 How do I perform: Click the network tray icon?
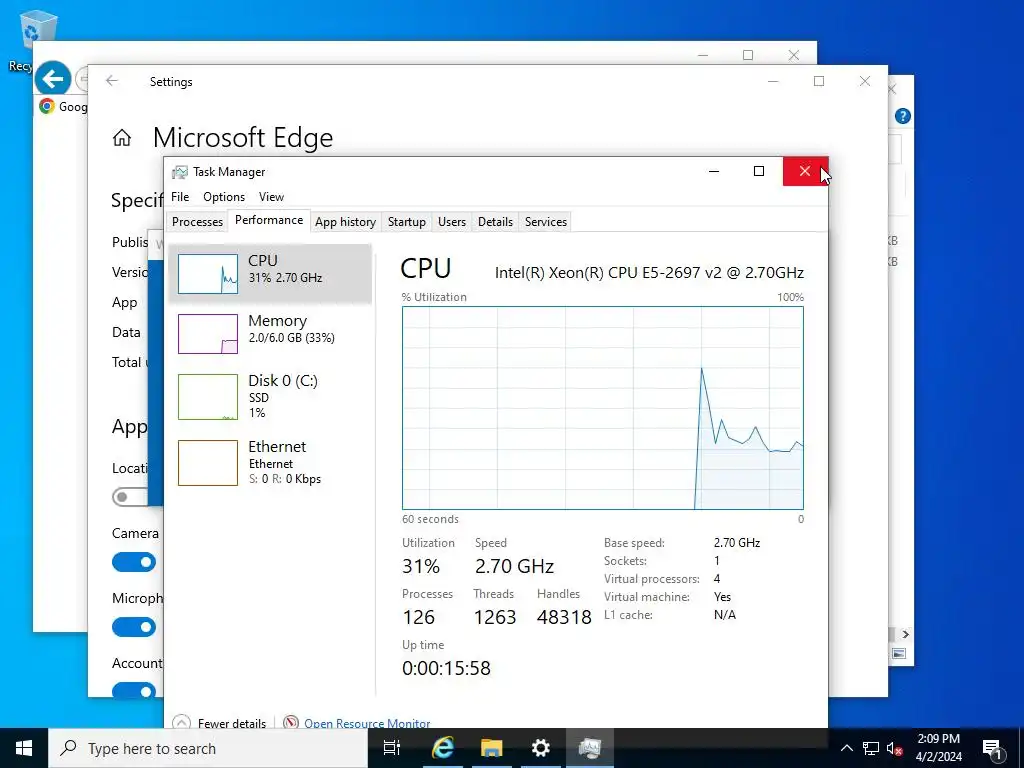pos(871,748)
